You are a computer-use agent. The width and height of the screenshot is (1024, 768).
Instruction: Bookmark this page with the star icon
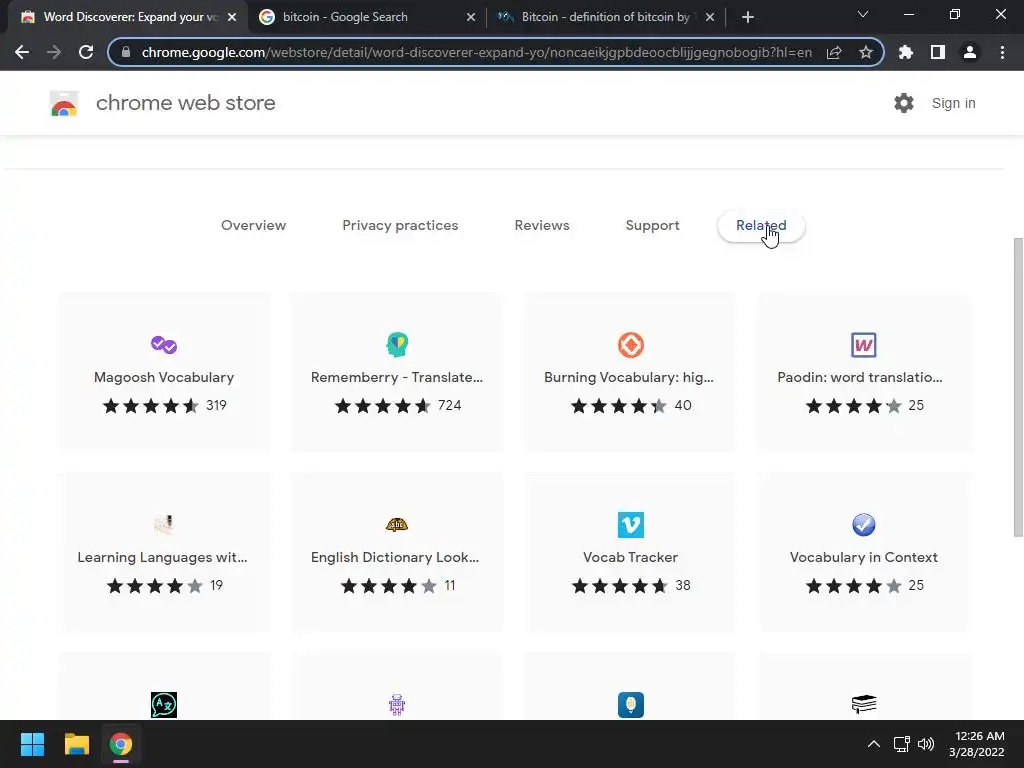click(866, 52)
